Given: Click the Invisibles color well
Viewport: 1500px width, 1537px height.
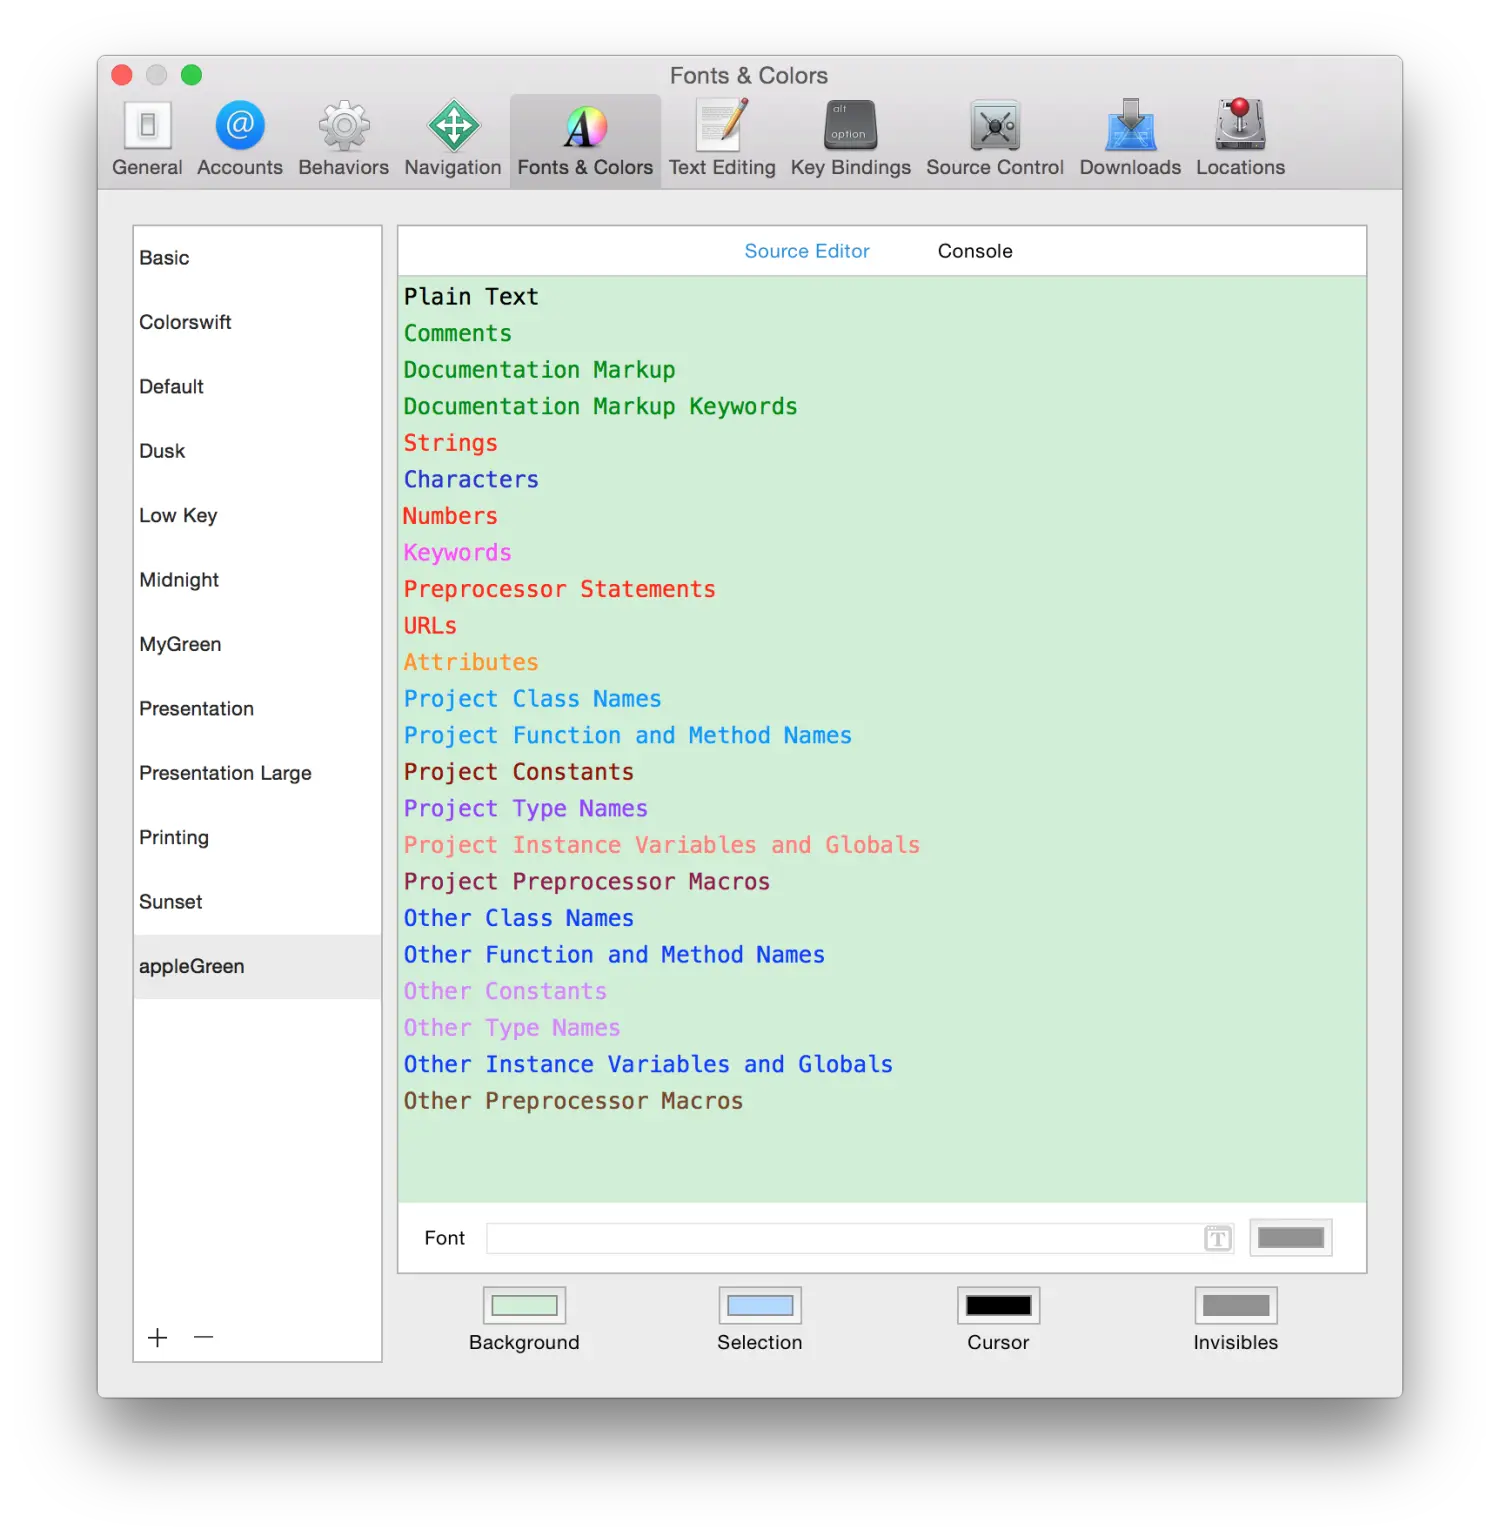Looking at the screenshot, I should (x=1236, y=1305).
